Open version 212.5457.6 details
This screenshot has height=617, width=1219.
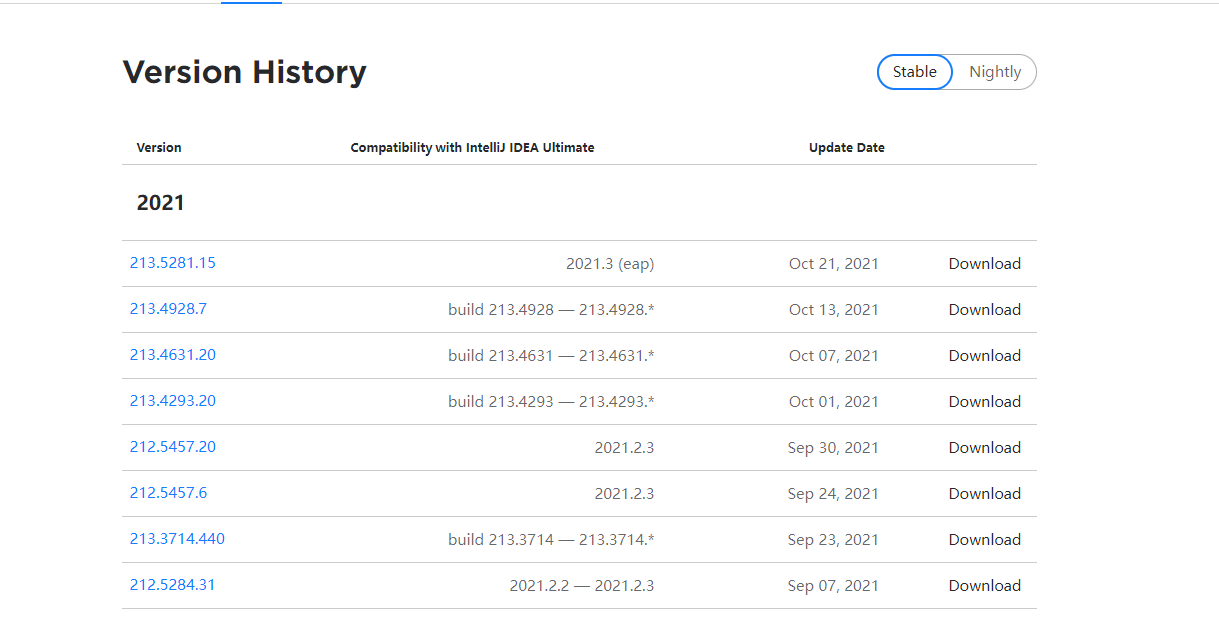167,493
